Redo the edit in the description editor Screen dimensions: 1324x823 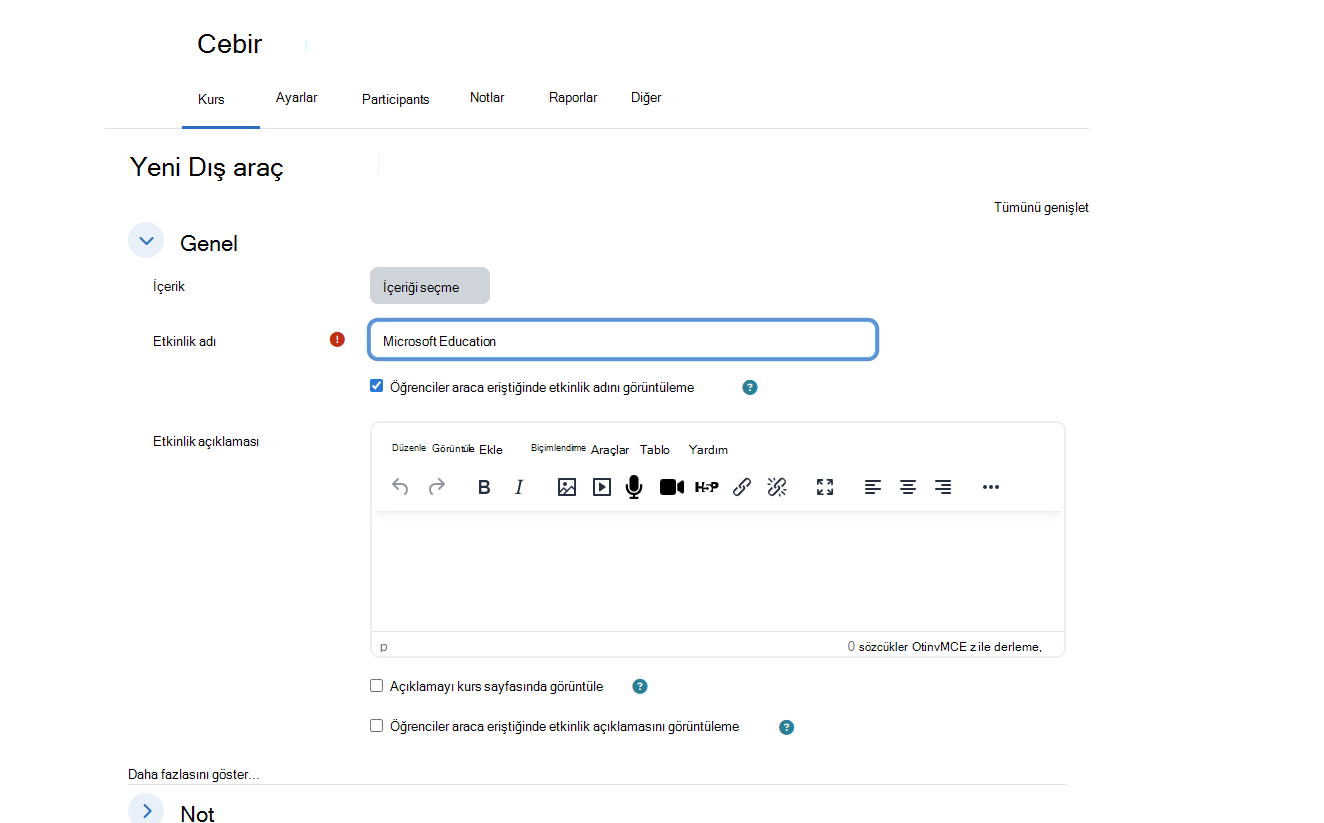click(437, 487)
